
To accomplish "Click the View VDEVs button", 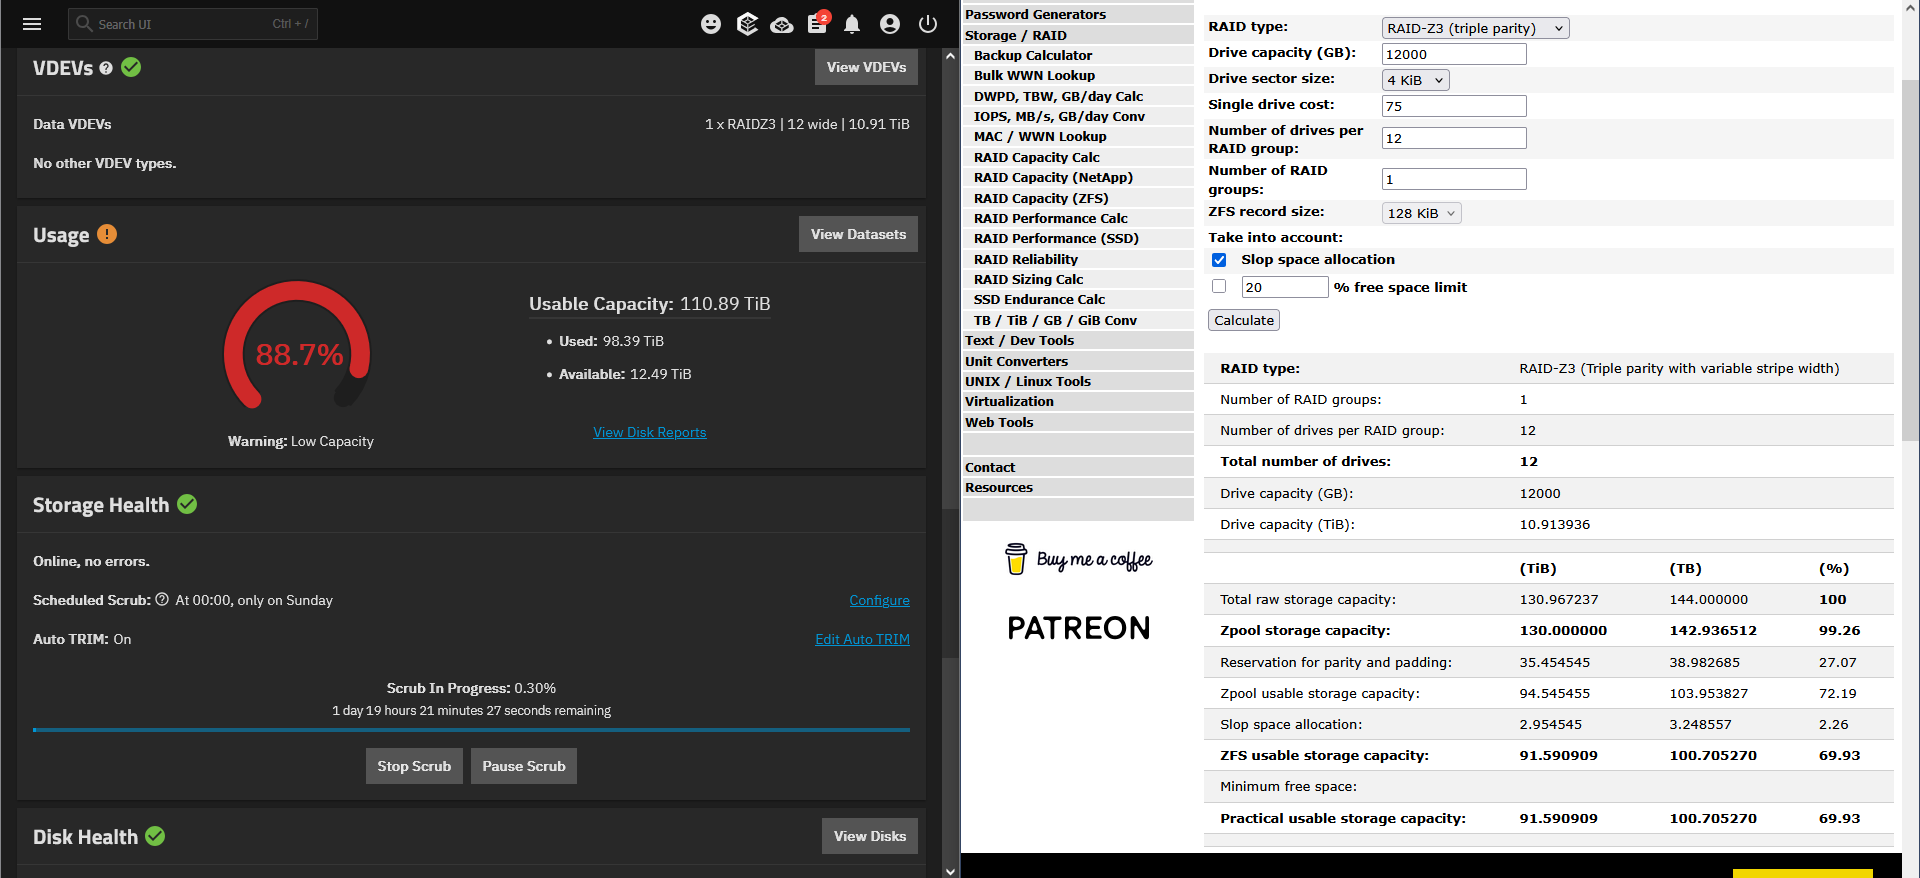I will point(866,67).
